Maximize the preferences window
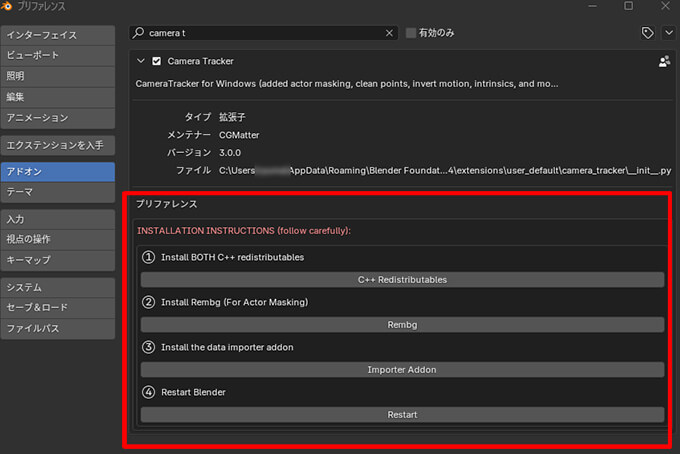The width and height of the screenshot is (680, 454). [628, 6]
